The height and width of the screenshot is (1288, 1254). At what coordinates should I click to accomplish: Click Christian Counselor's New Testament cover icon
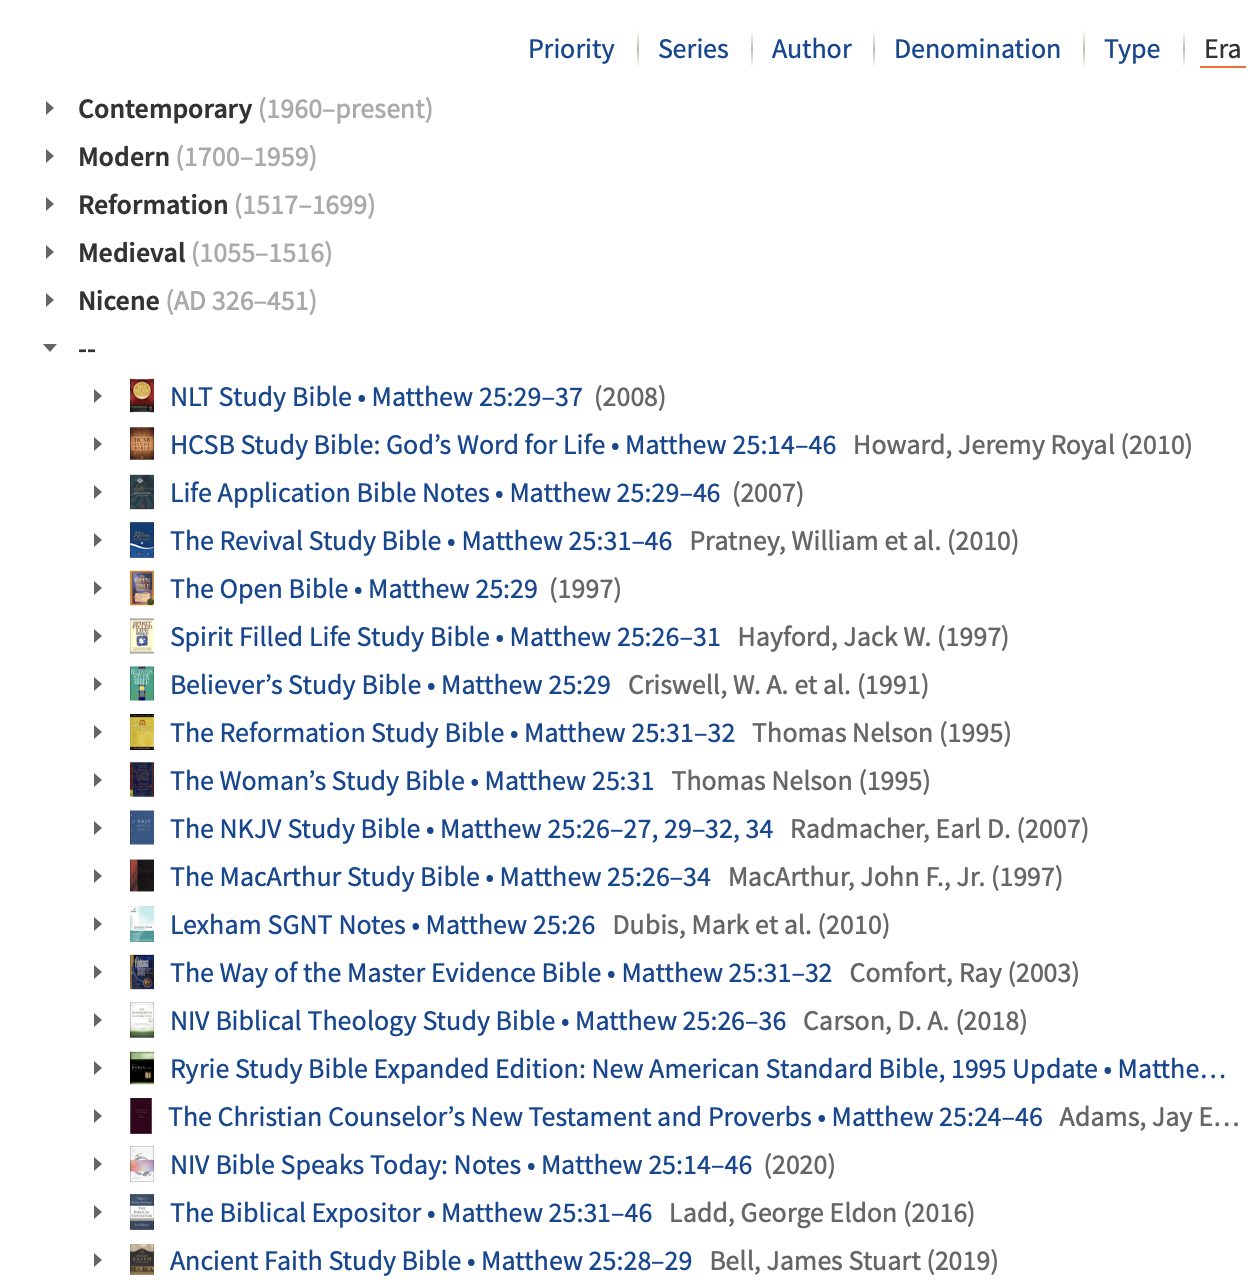tap(142, 1116)
